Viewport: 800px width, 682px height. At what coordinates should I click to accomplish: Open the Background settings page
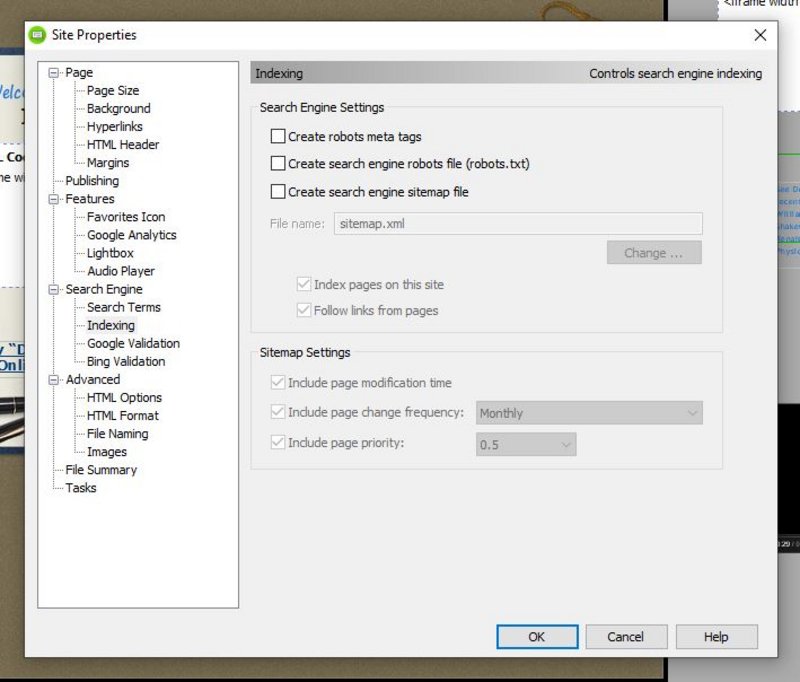click(118, 108)
